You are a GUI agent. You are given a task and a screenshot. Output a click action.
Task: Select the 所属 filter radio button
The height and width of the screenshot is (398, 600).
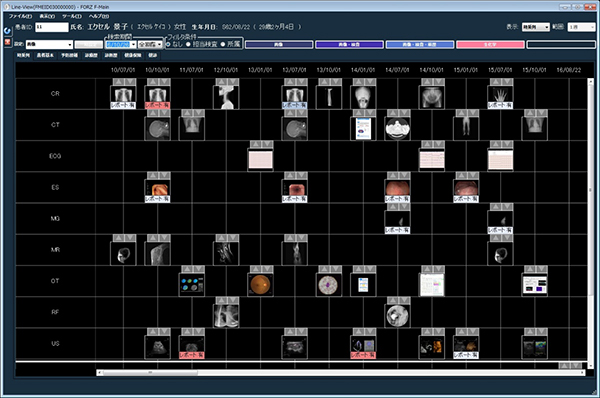click(x=223, y=44)
